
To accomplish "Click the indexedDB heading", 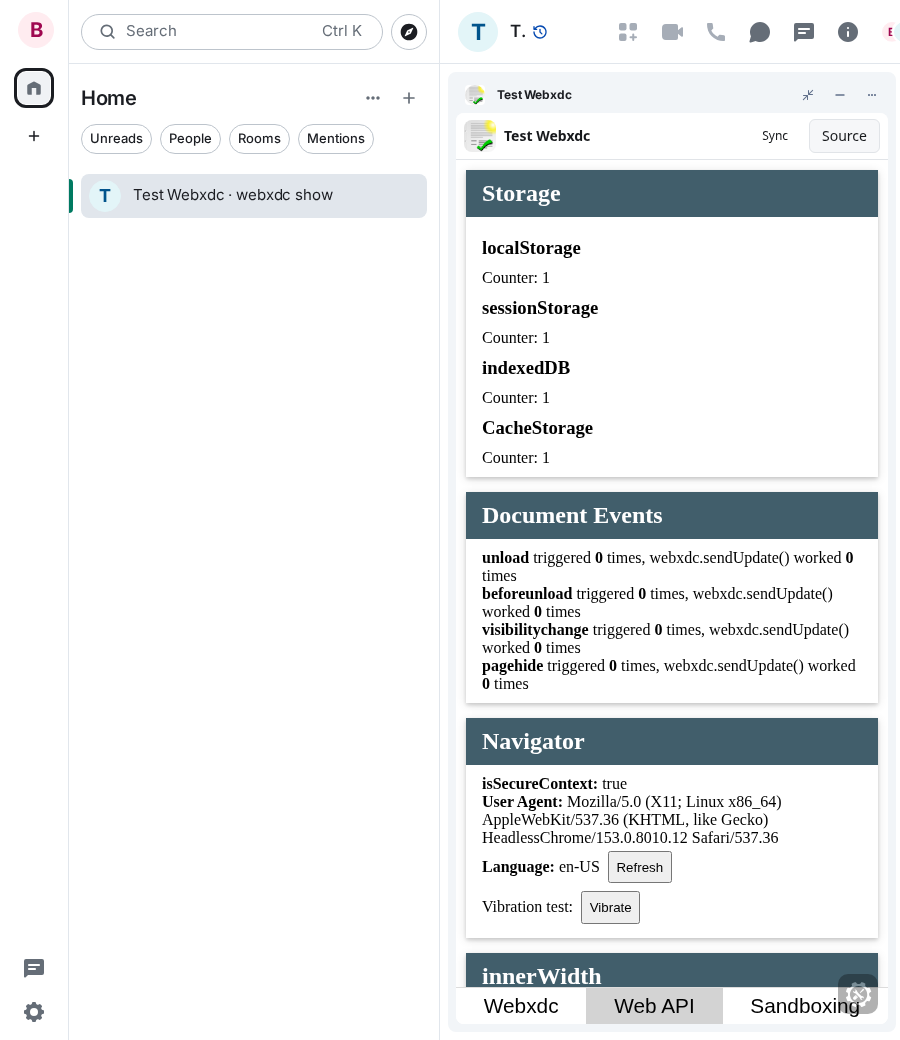I will pyautogui.click(x=526, y=368).
